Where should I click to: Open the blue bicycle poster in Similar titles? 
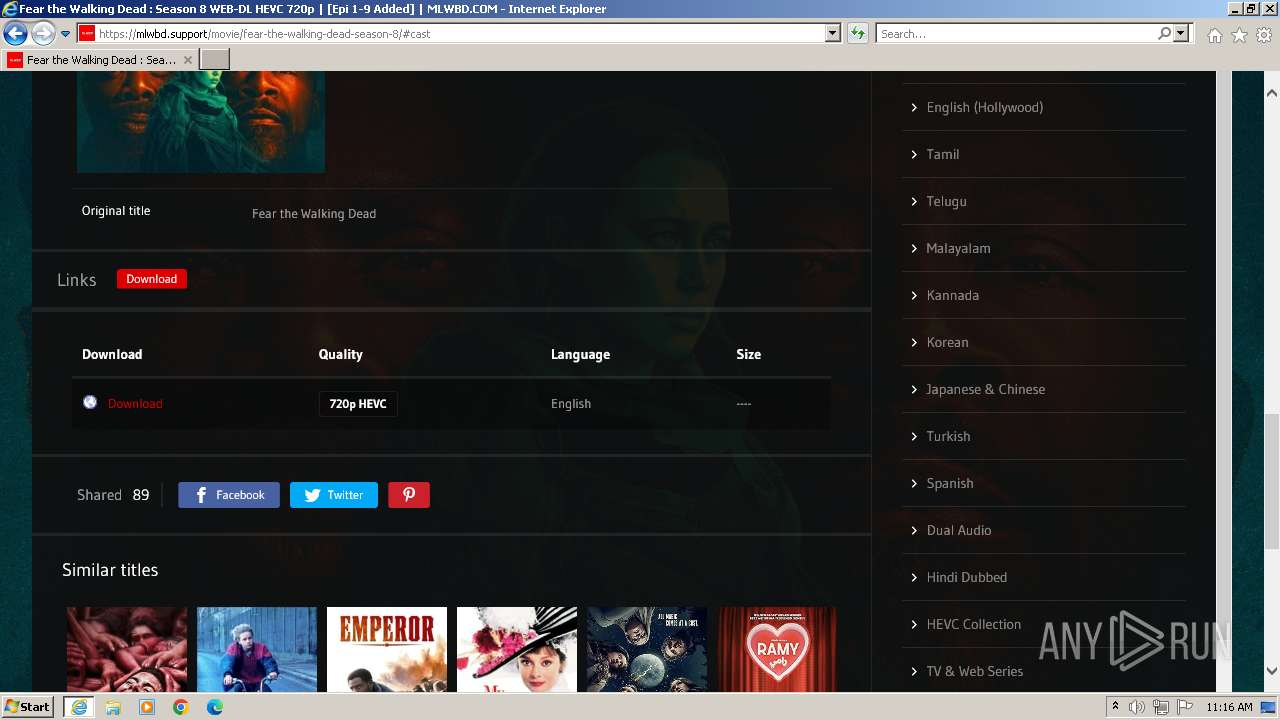tap(257, 649)
